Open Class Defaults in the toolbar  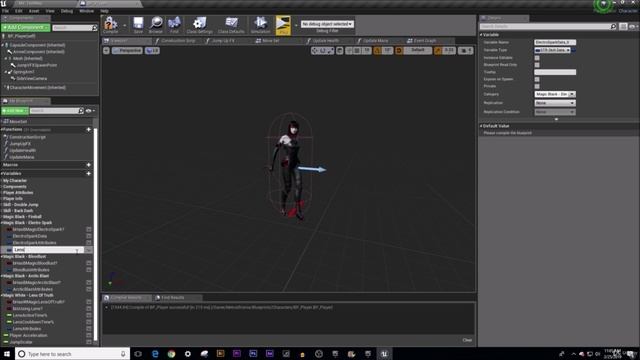(x=231, y=25)
